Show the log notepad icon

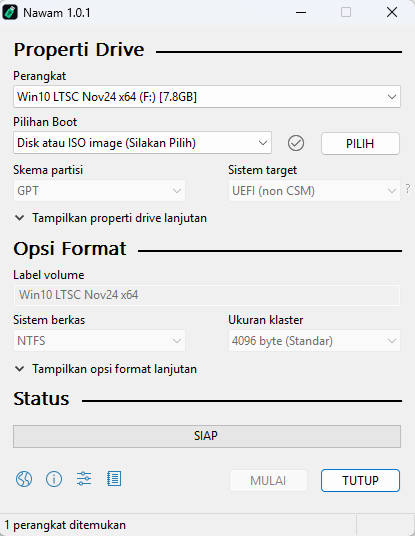pyautogui.click(x=114, y=479)
